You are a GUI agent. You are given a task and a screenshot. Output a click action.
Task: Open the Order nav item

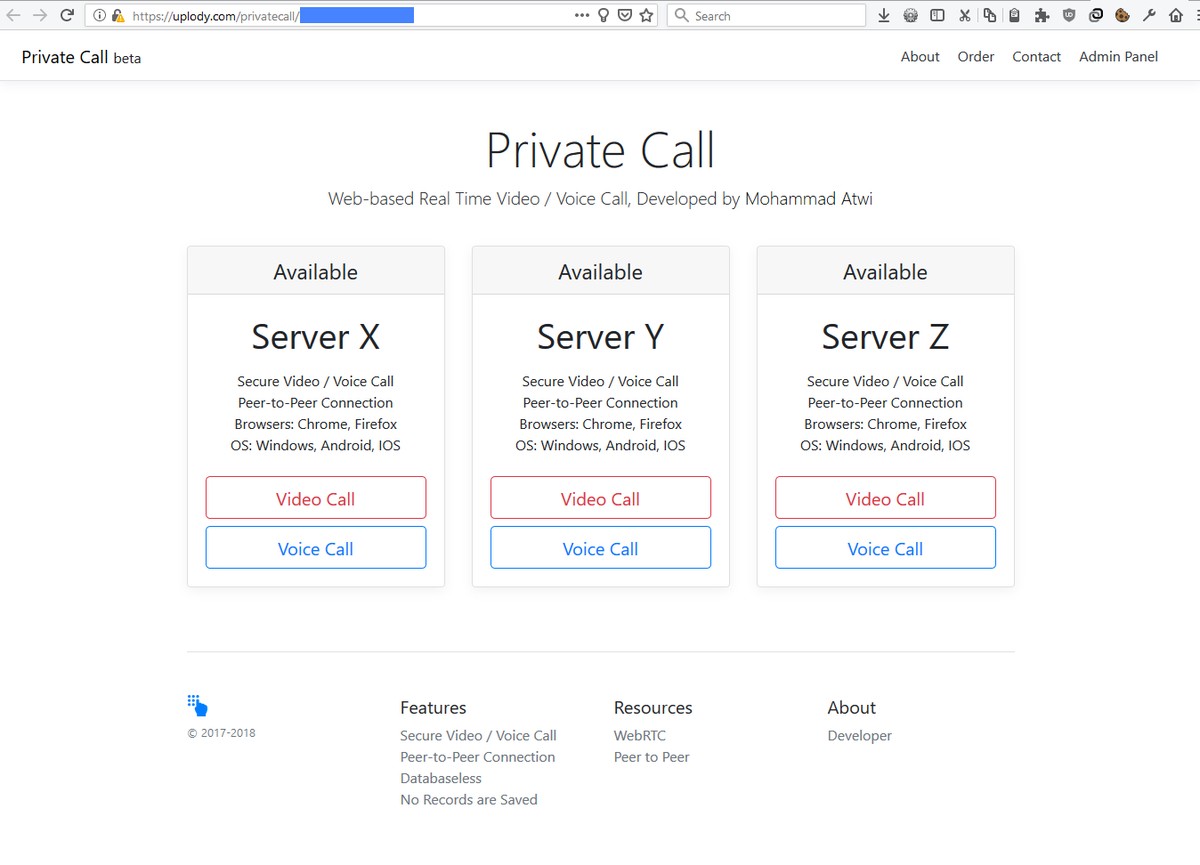976,57
